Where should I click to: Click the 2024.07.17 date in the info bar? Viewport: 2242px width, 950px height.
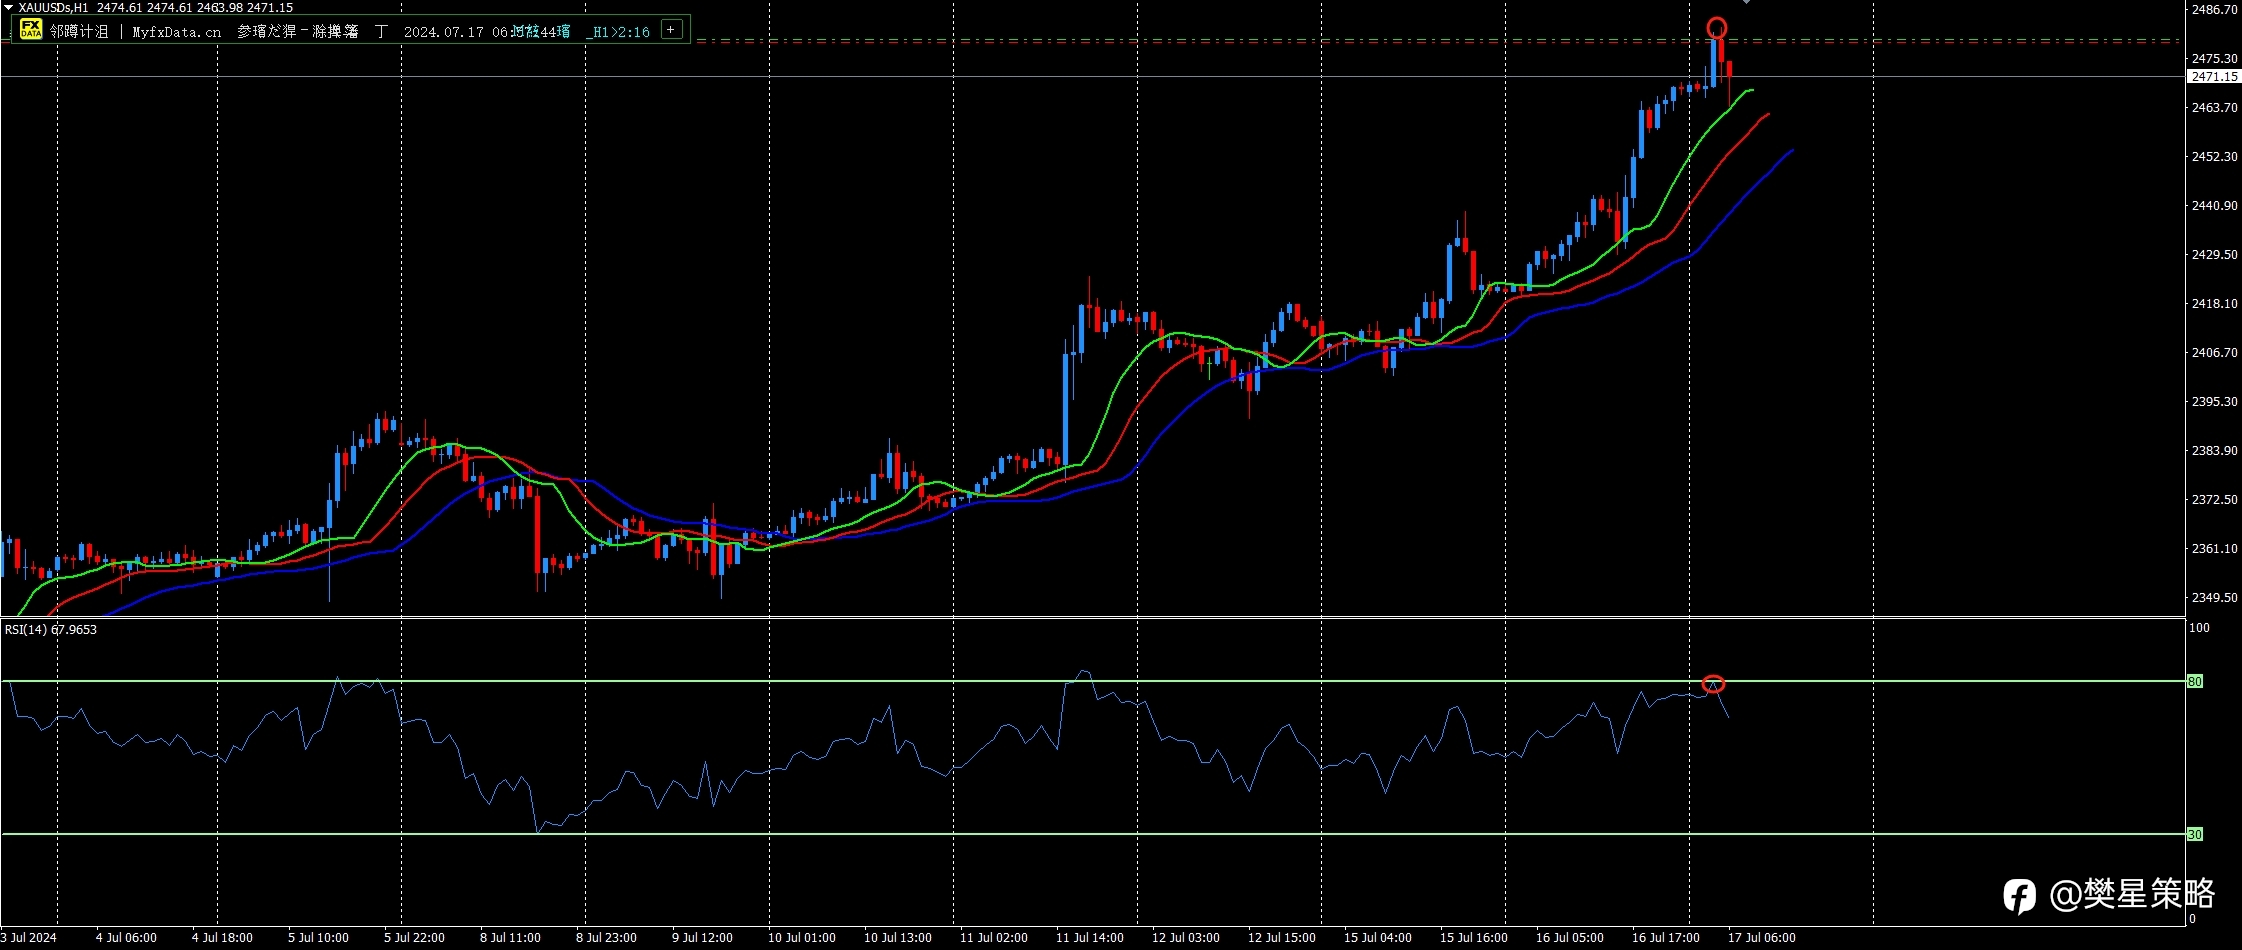[x=443, y=32]
